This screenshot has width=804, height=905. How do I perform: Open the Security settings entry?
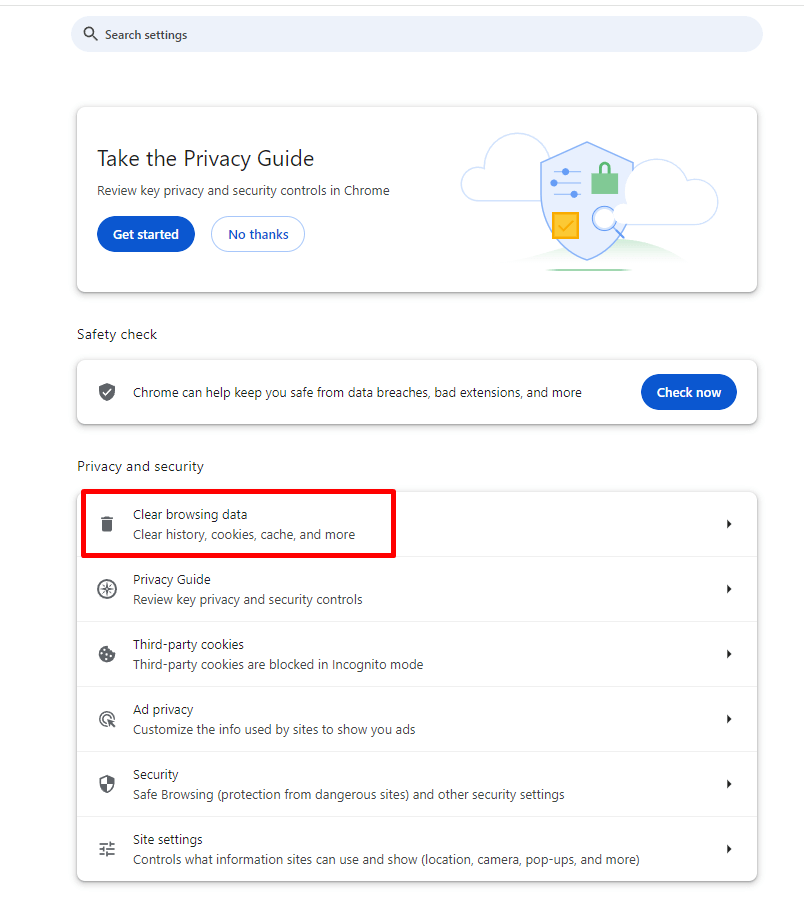point(348,784)
